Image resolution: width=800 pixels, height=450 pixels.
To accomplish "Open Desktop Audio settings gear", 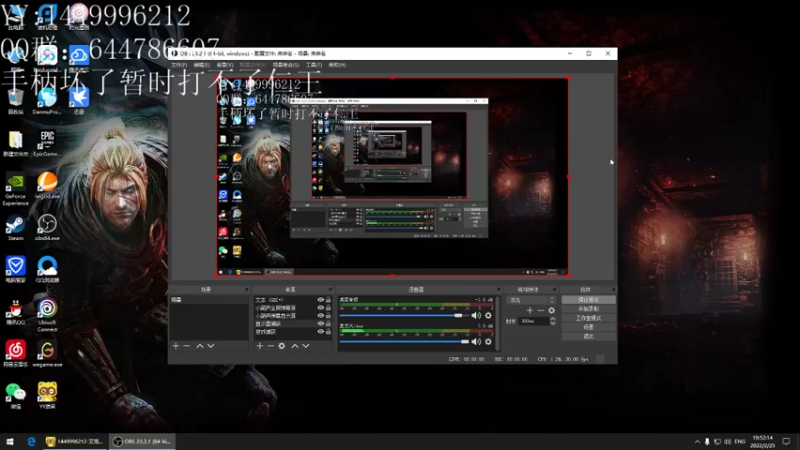I will coord(488,315).
